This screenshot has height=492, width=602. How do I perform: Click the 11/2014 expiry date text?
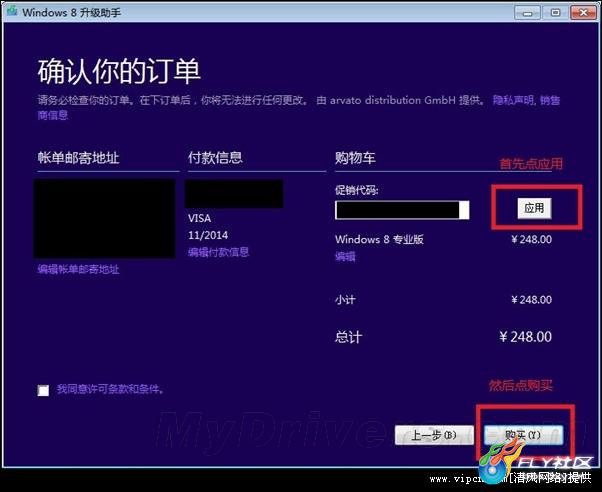click(x=208, y=235)
